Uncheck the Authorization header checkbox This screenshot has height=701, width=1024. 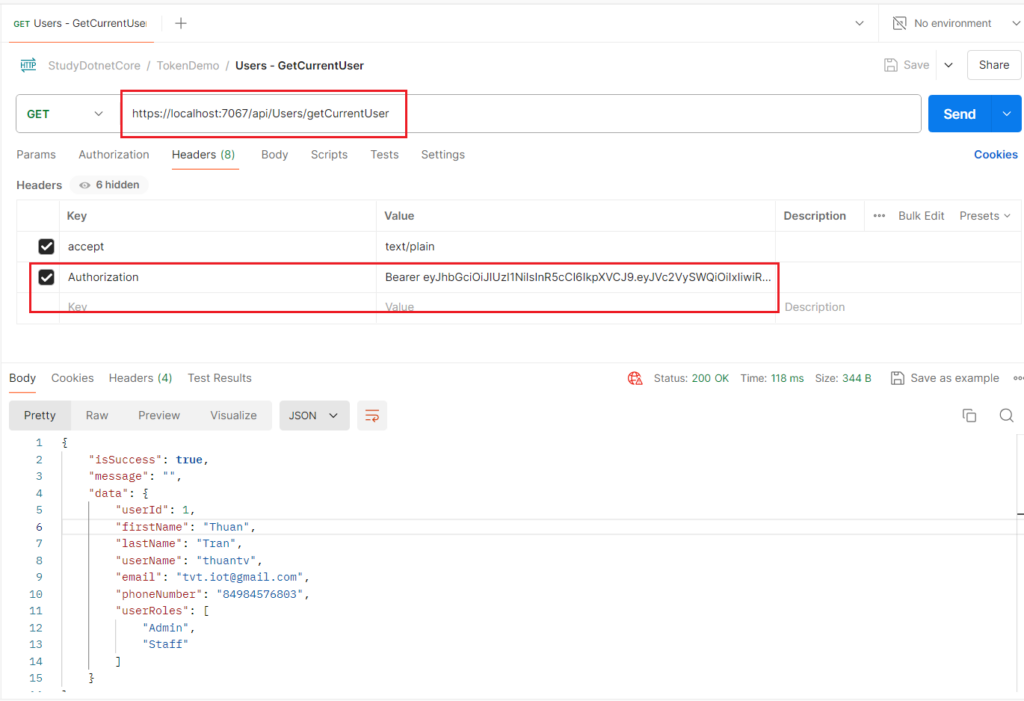pyautogui.click(x=46, y=277)
